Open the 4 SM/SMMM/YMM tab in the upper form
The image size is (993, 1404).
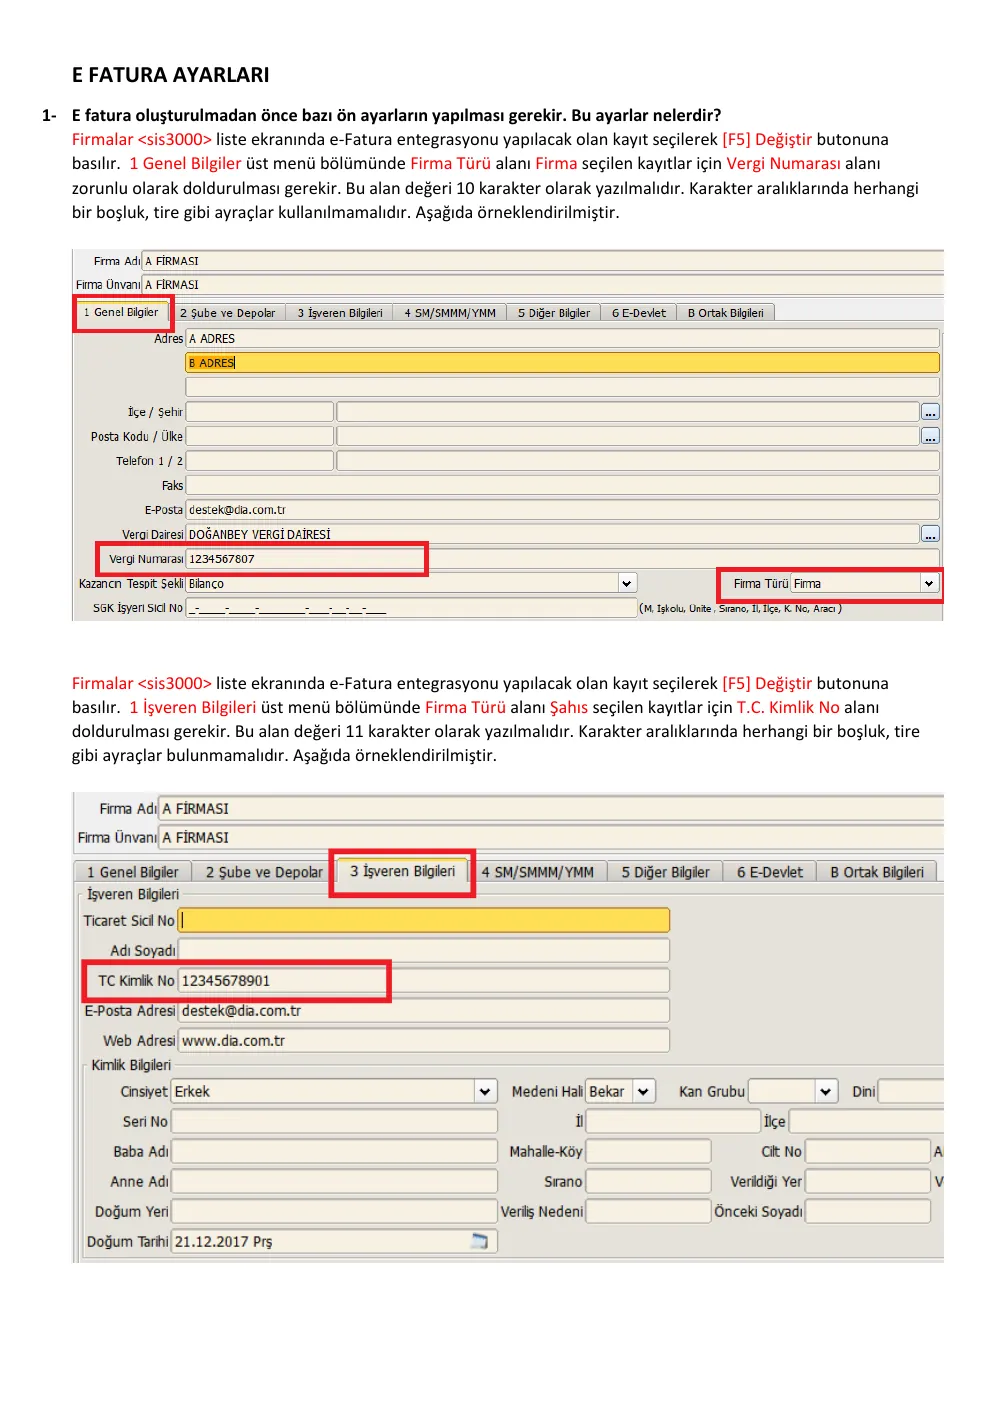point(450,313)
